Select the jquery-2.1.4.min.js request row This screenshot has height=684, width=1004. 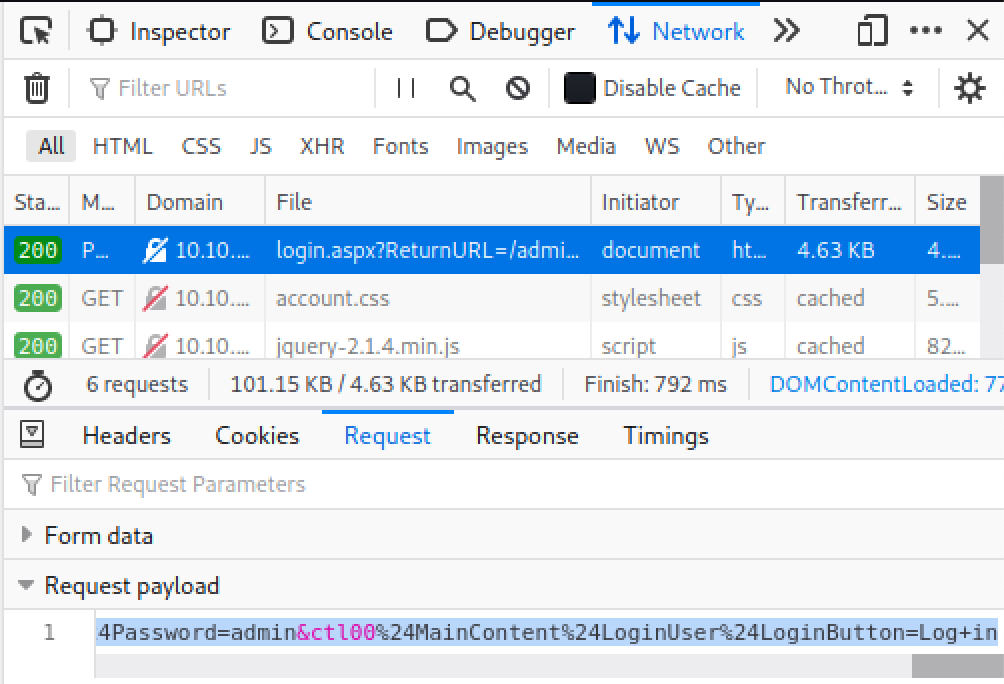point(492,341)
